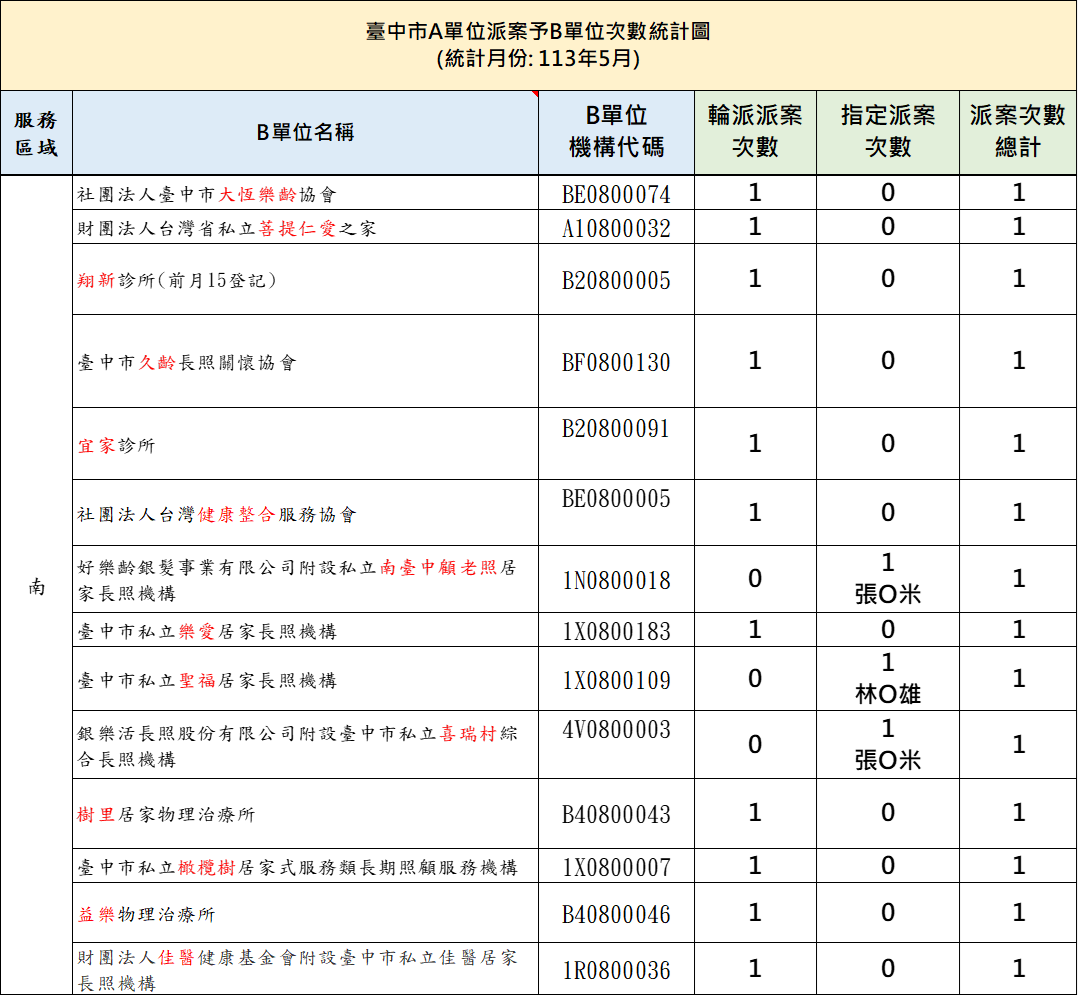1078x996 pixels.
Task: Click code 1N0800018
Action: 617,580
